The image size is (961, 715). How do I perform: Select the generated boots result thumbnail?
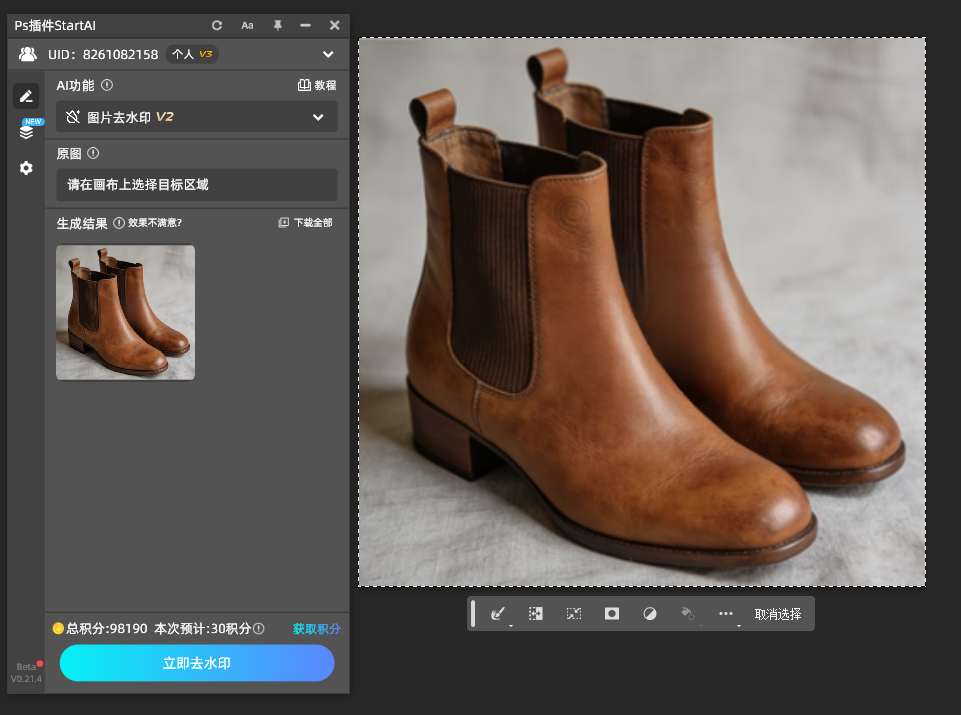125,312
